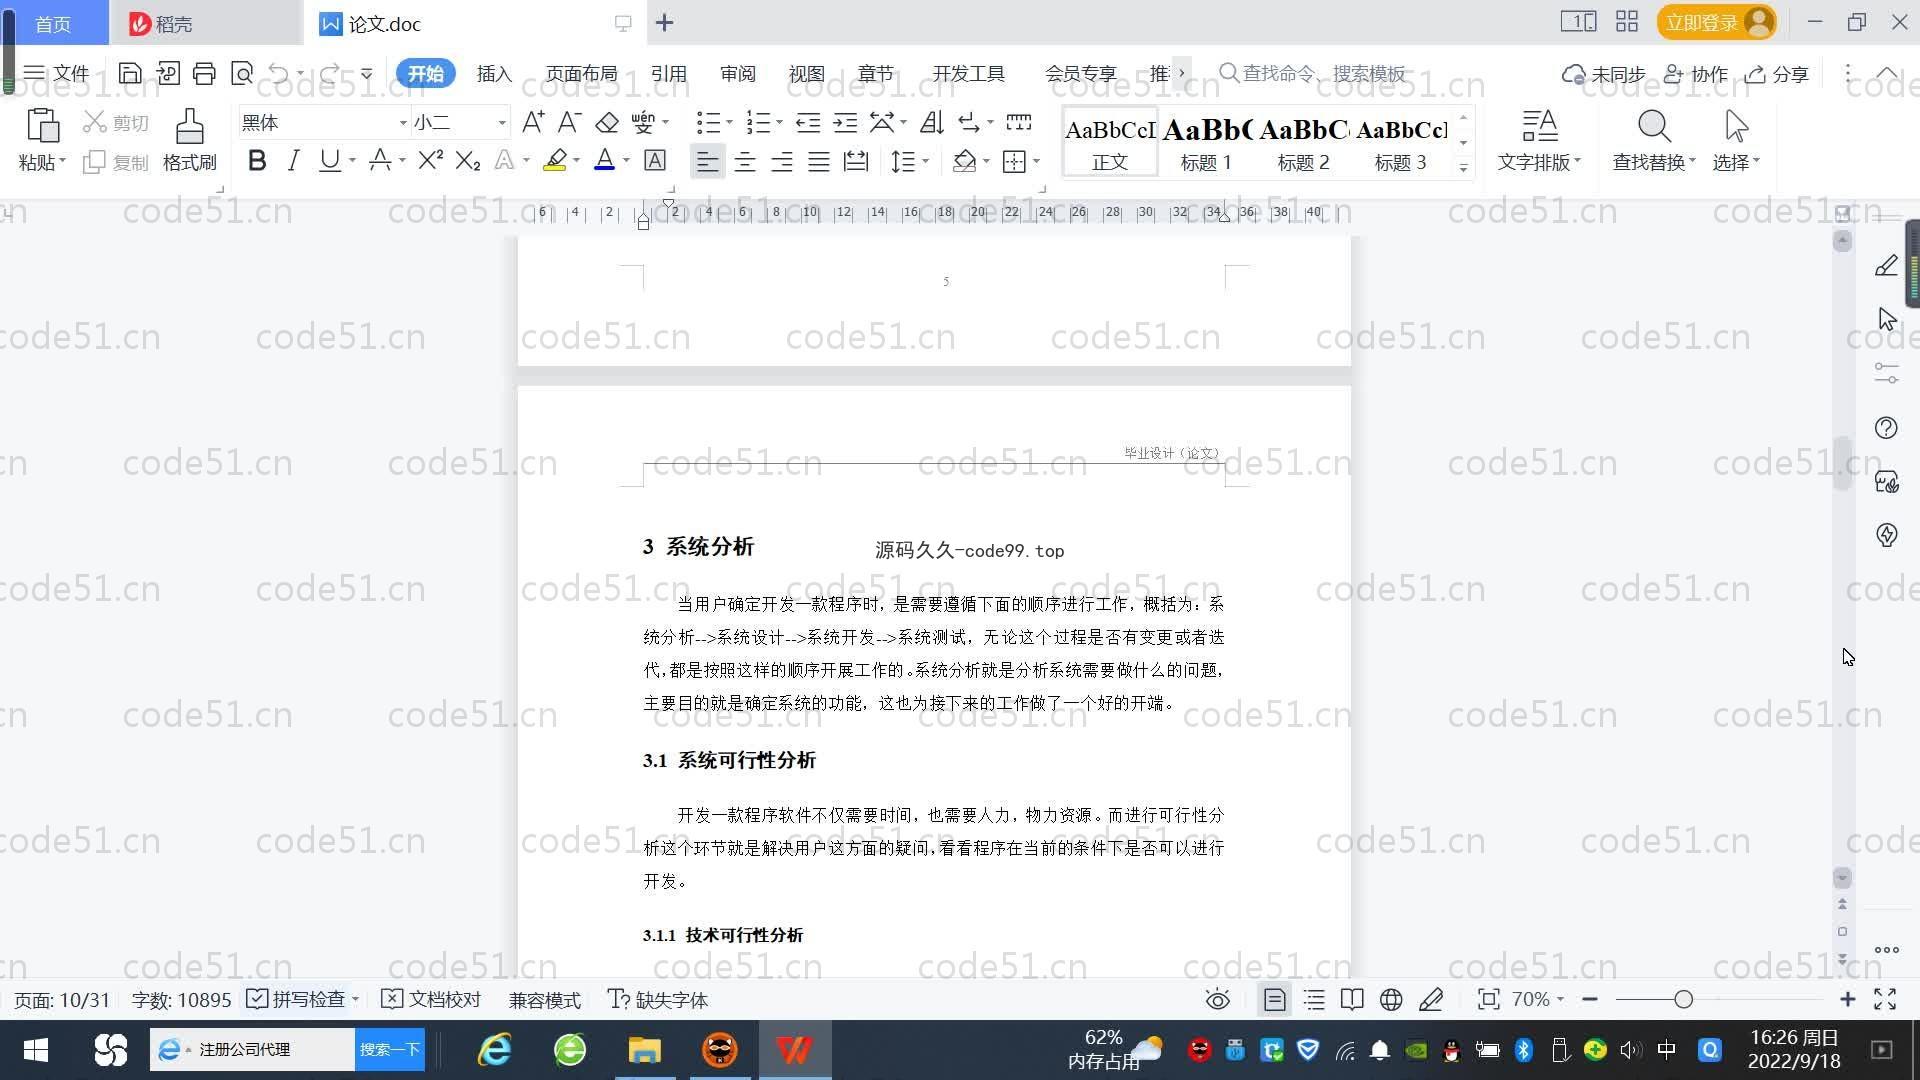Open the 插入 ribbon tab

click(x=494, y=73)
